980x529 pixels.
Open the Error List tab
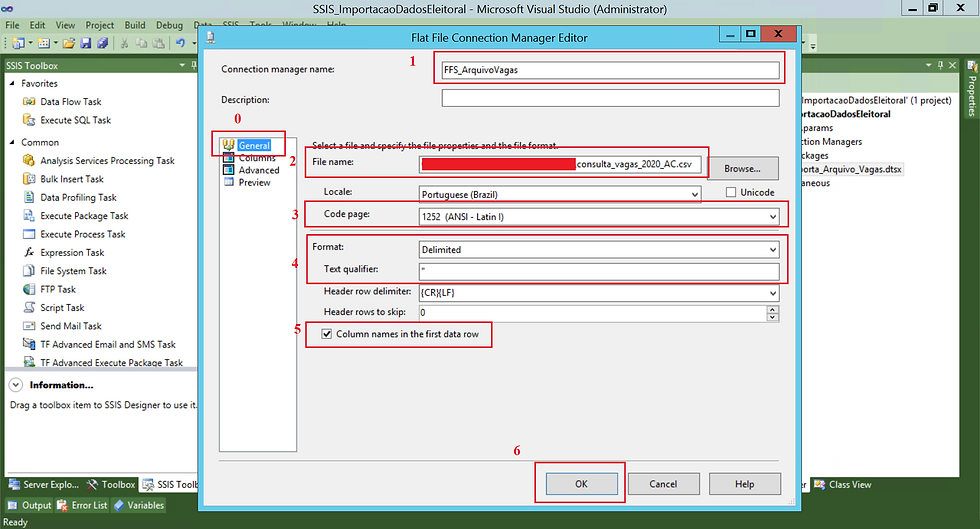[82, 505]
